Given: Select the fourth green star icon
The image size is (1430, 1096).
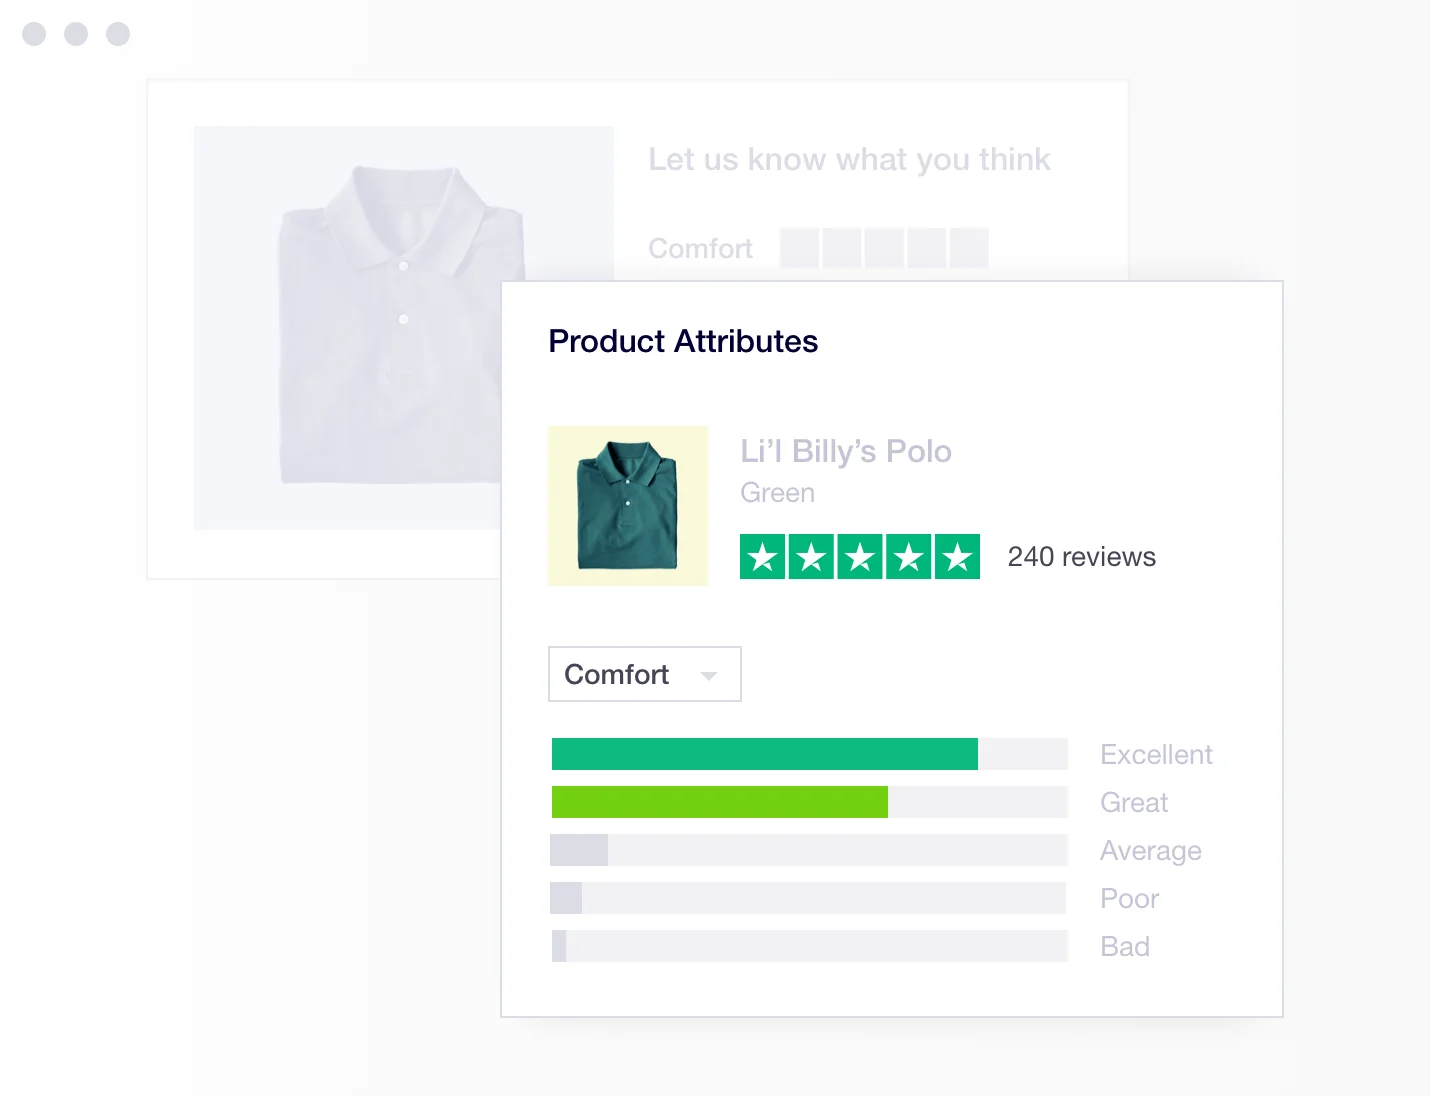Looking at the screenshot, I should point(908,556).
